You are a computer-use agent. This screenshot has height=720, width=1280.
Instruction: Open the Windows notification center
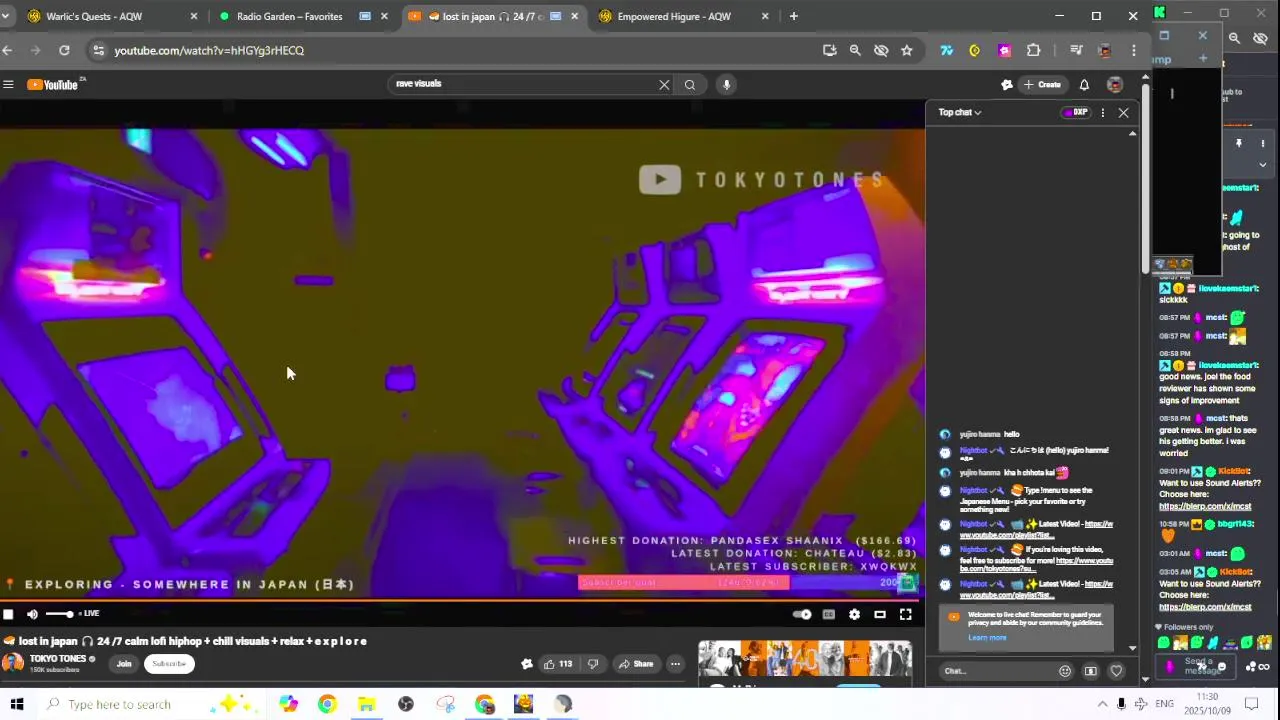[1250, 704]
